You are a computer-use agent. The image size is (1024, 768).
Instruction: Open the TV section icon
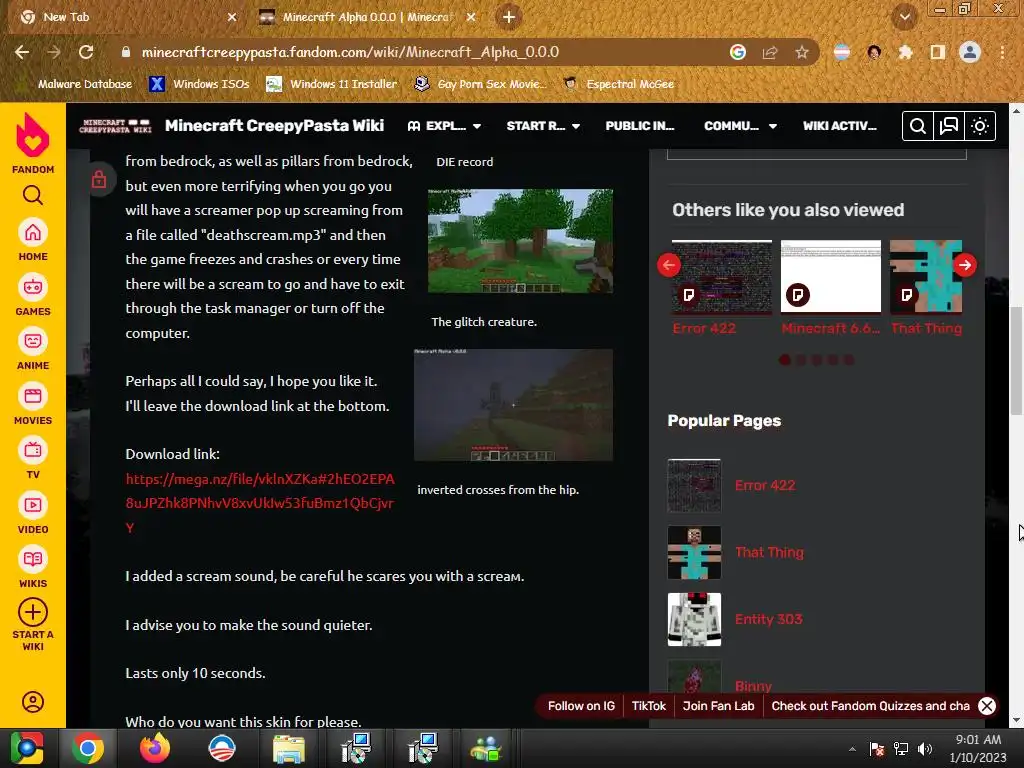pos(33,451)
